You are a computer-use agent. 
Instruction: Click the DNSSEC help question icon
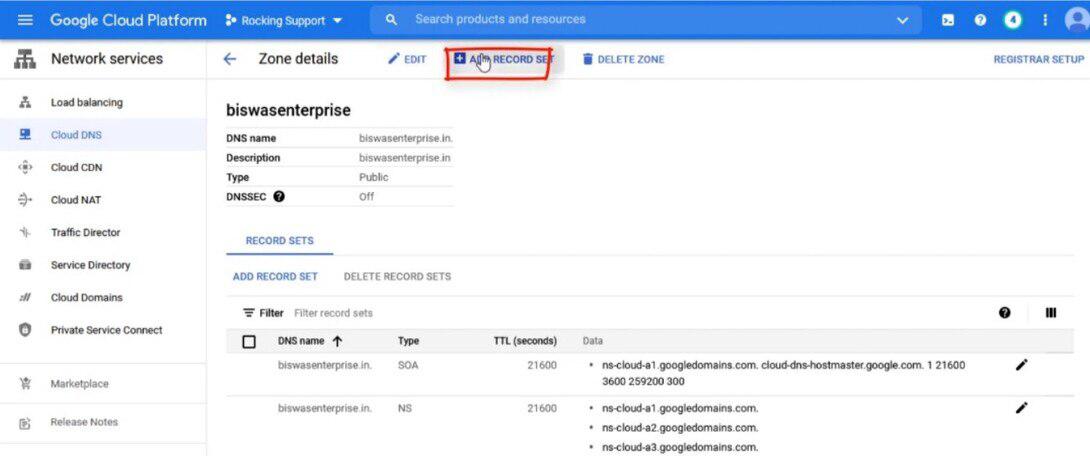coord(279,197)
